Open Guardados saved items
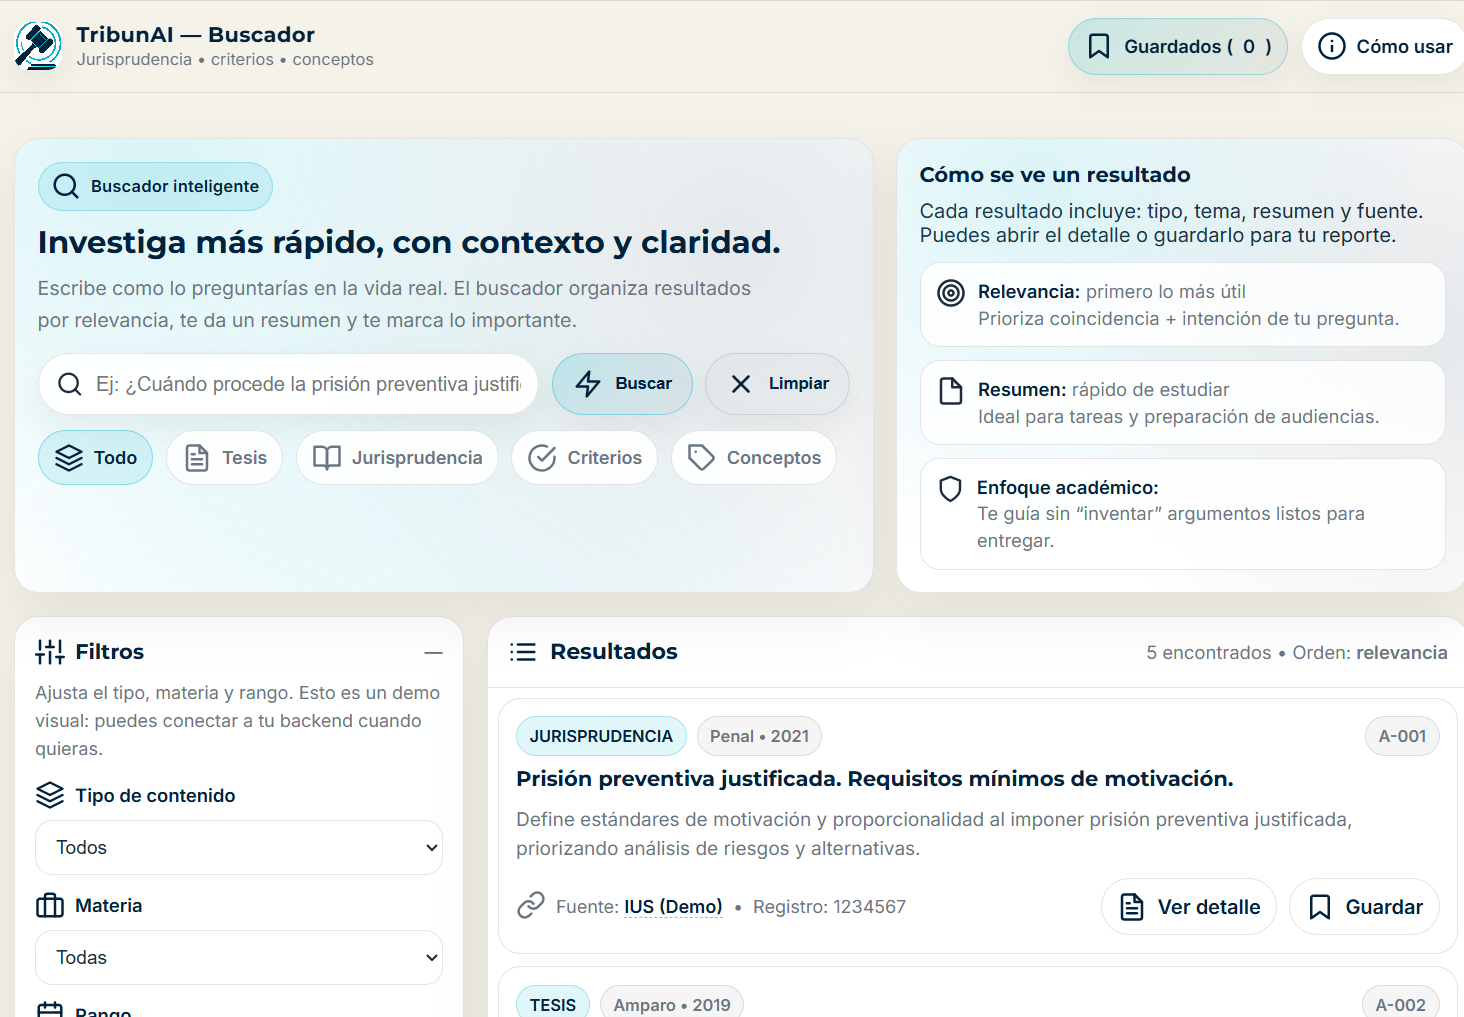The height and width of the screenshot is (1017, 1464). pos(1177,47)
